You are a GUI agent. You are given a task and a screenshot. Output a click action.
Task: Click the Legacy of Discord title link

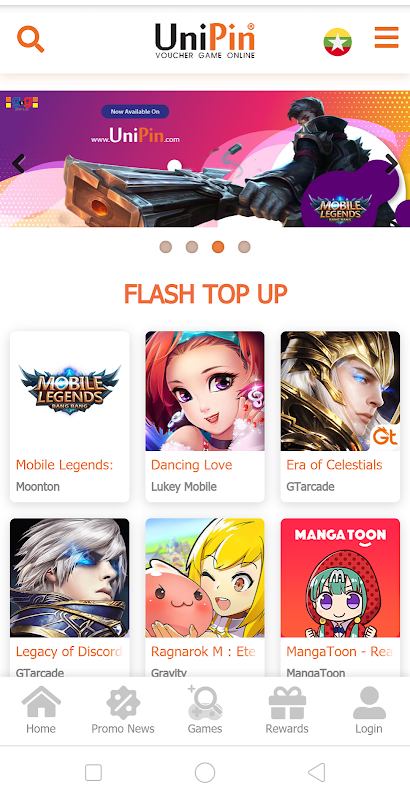(69, 652)
